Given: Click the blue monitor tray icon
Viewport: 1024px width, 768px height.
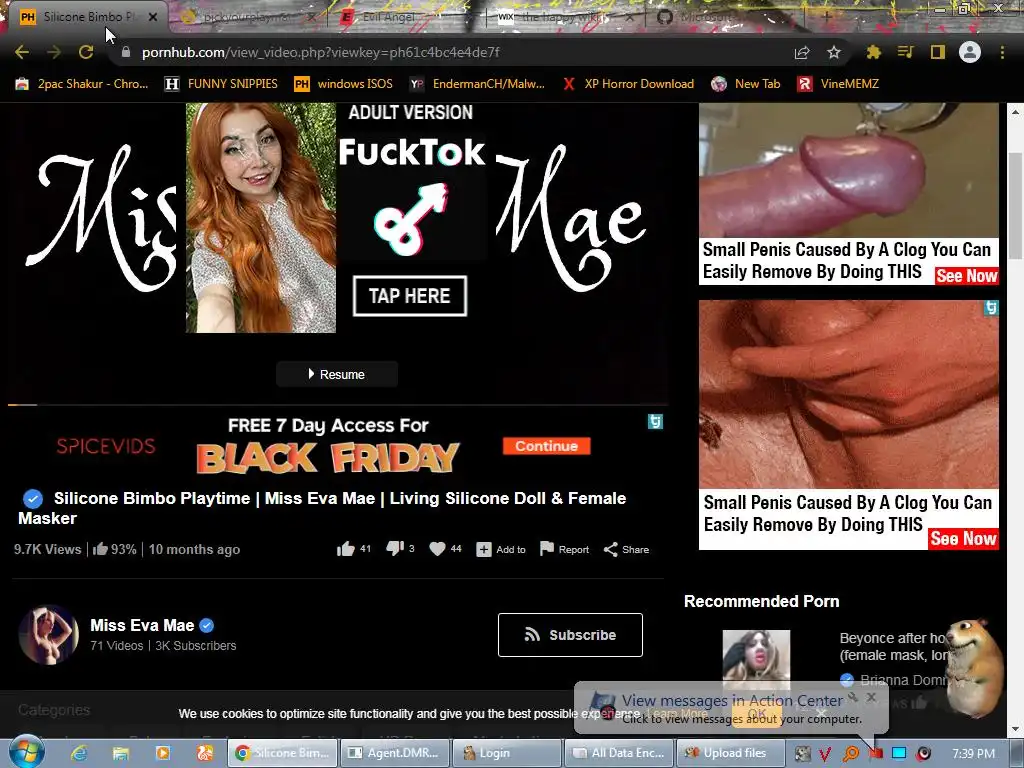Looking at the screenshot, I should (x=899, y=754).
